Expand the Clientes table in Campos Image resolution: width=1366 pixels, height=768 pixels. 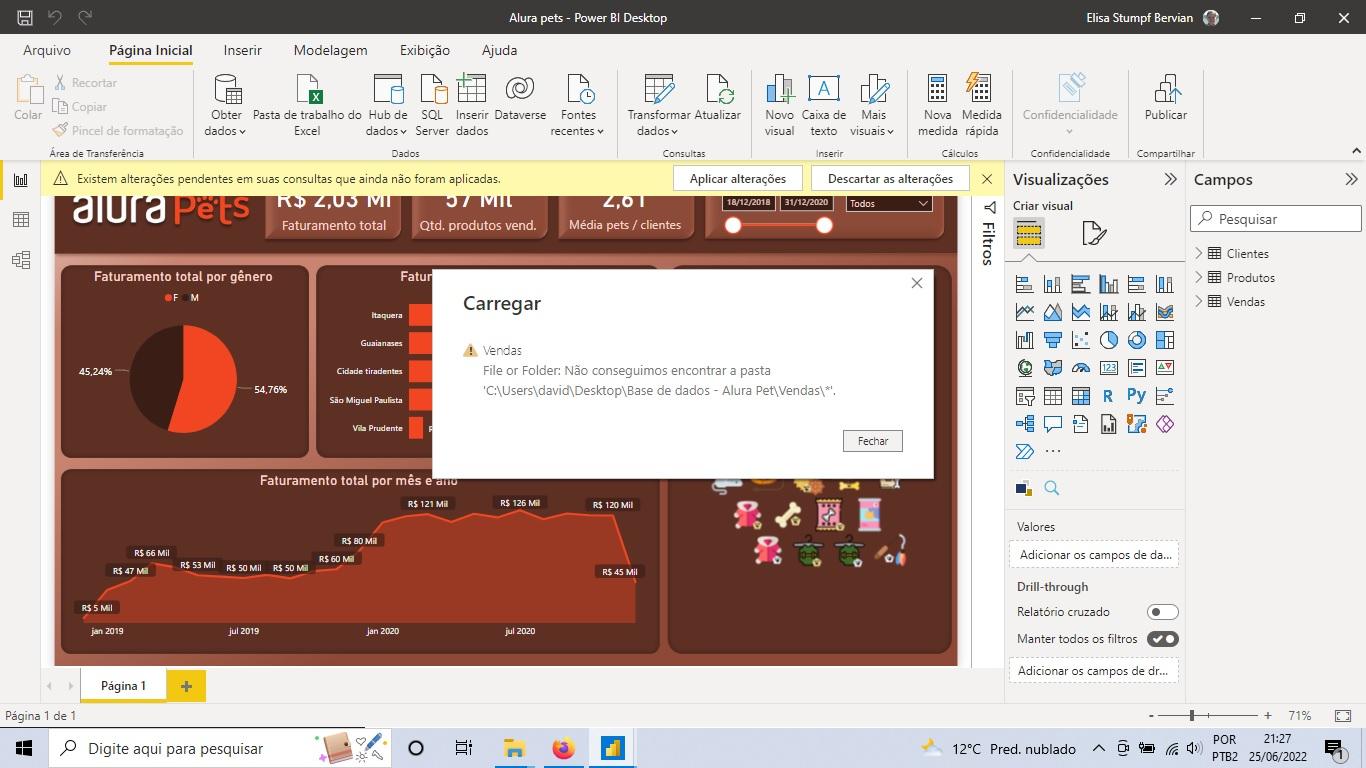[x=1199, y=254]
